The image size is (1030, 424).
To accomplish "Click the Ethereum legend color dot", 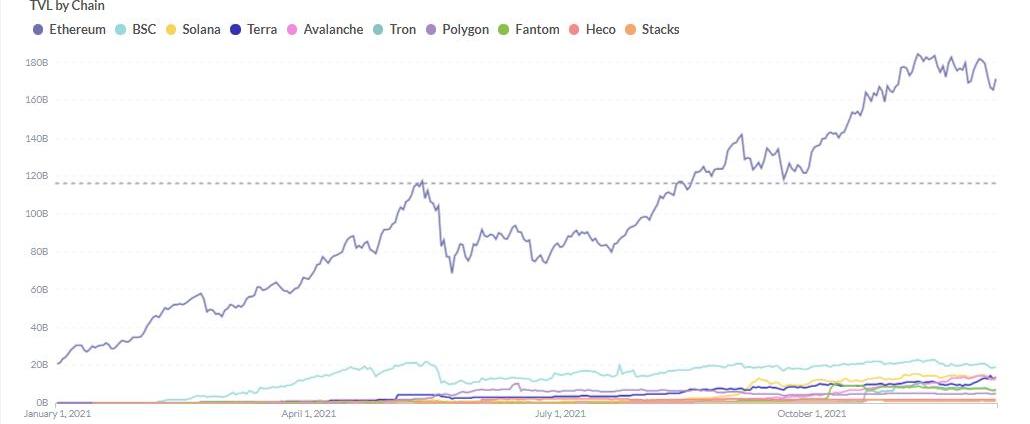I will pos(38,30).
